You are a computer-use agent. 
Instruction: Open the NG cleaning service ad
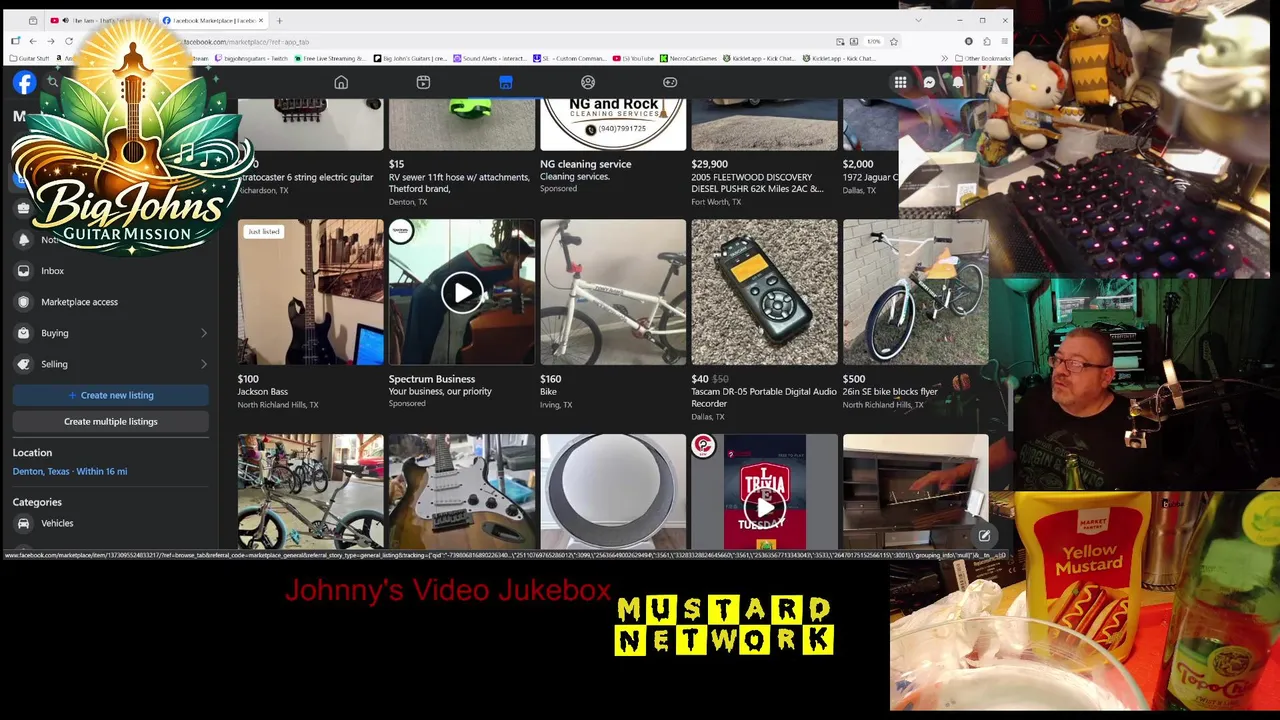[613, 125]
